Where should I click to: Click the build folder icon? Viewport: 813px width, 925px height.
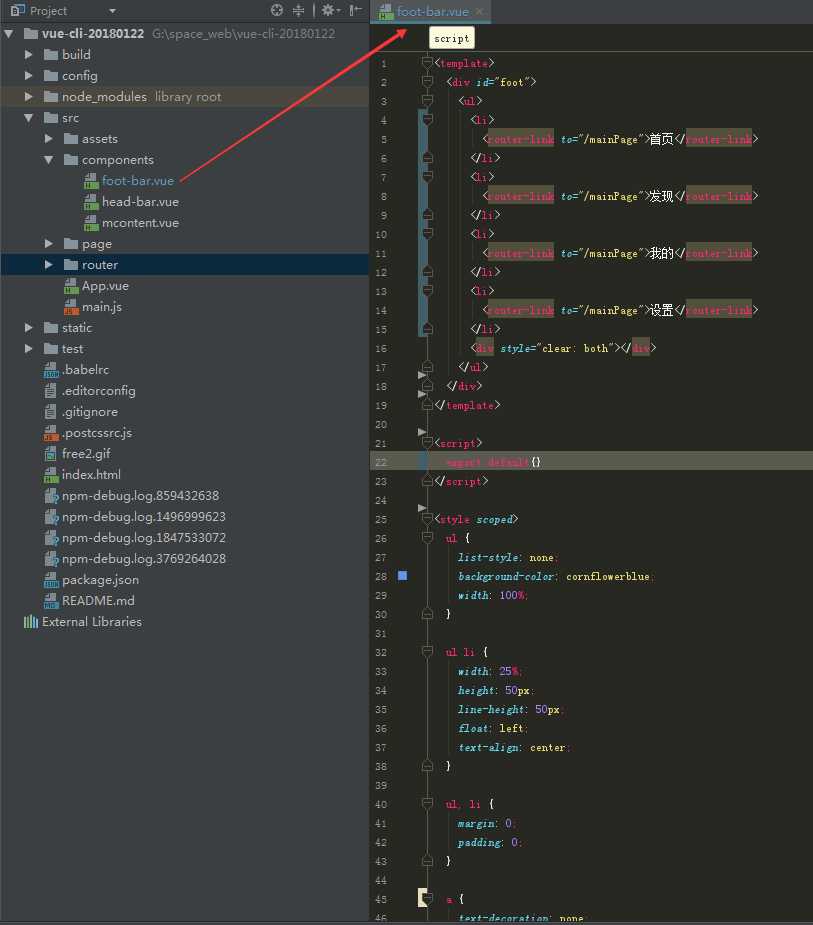click(51, 54)
